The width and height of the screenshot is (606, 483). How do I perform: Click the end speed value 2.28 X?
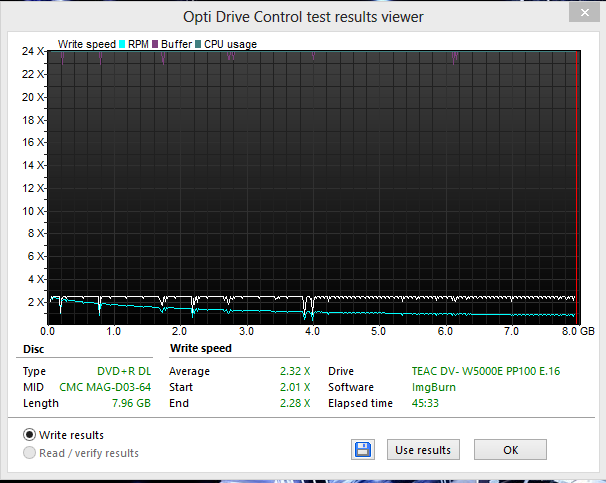pos(295,403)
